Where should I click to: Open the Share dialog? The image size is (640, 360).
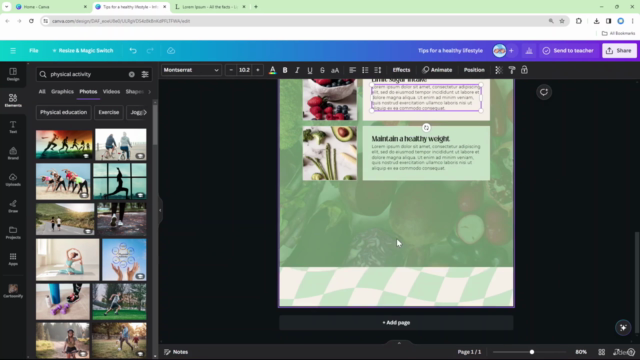click(x=619, y=51)
